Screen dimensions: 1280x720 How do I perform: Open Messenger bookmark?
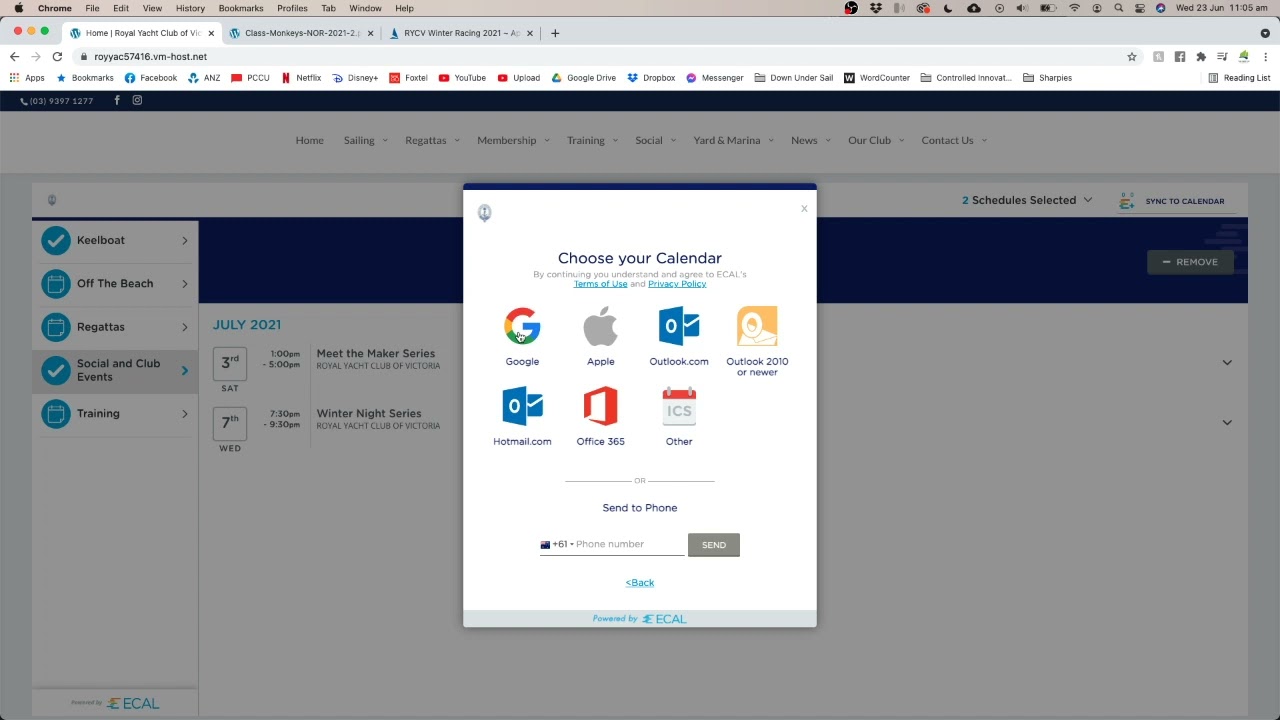pos(715,78)
